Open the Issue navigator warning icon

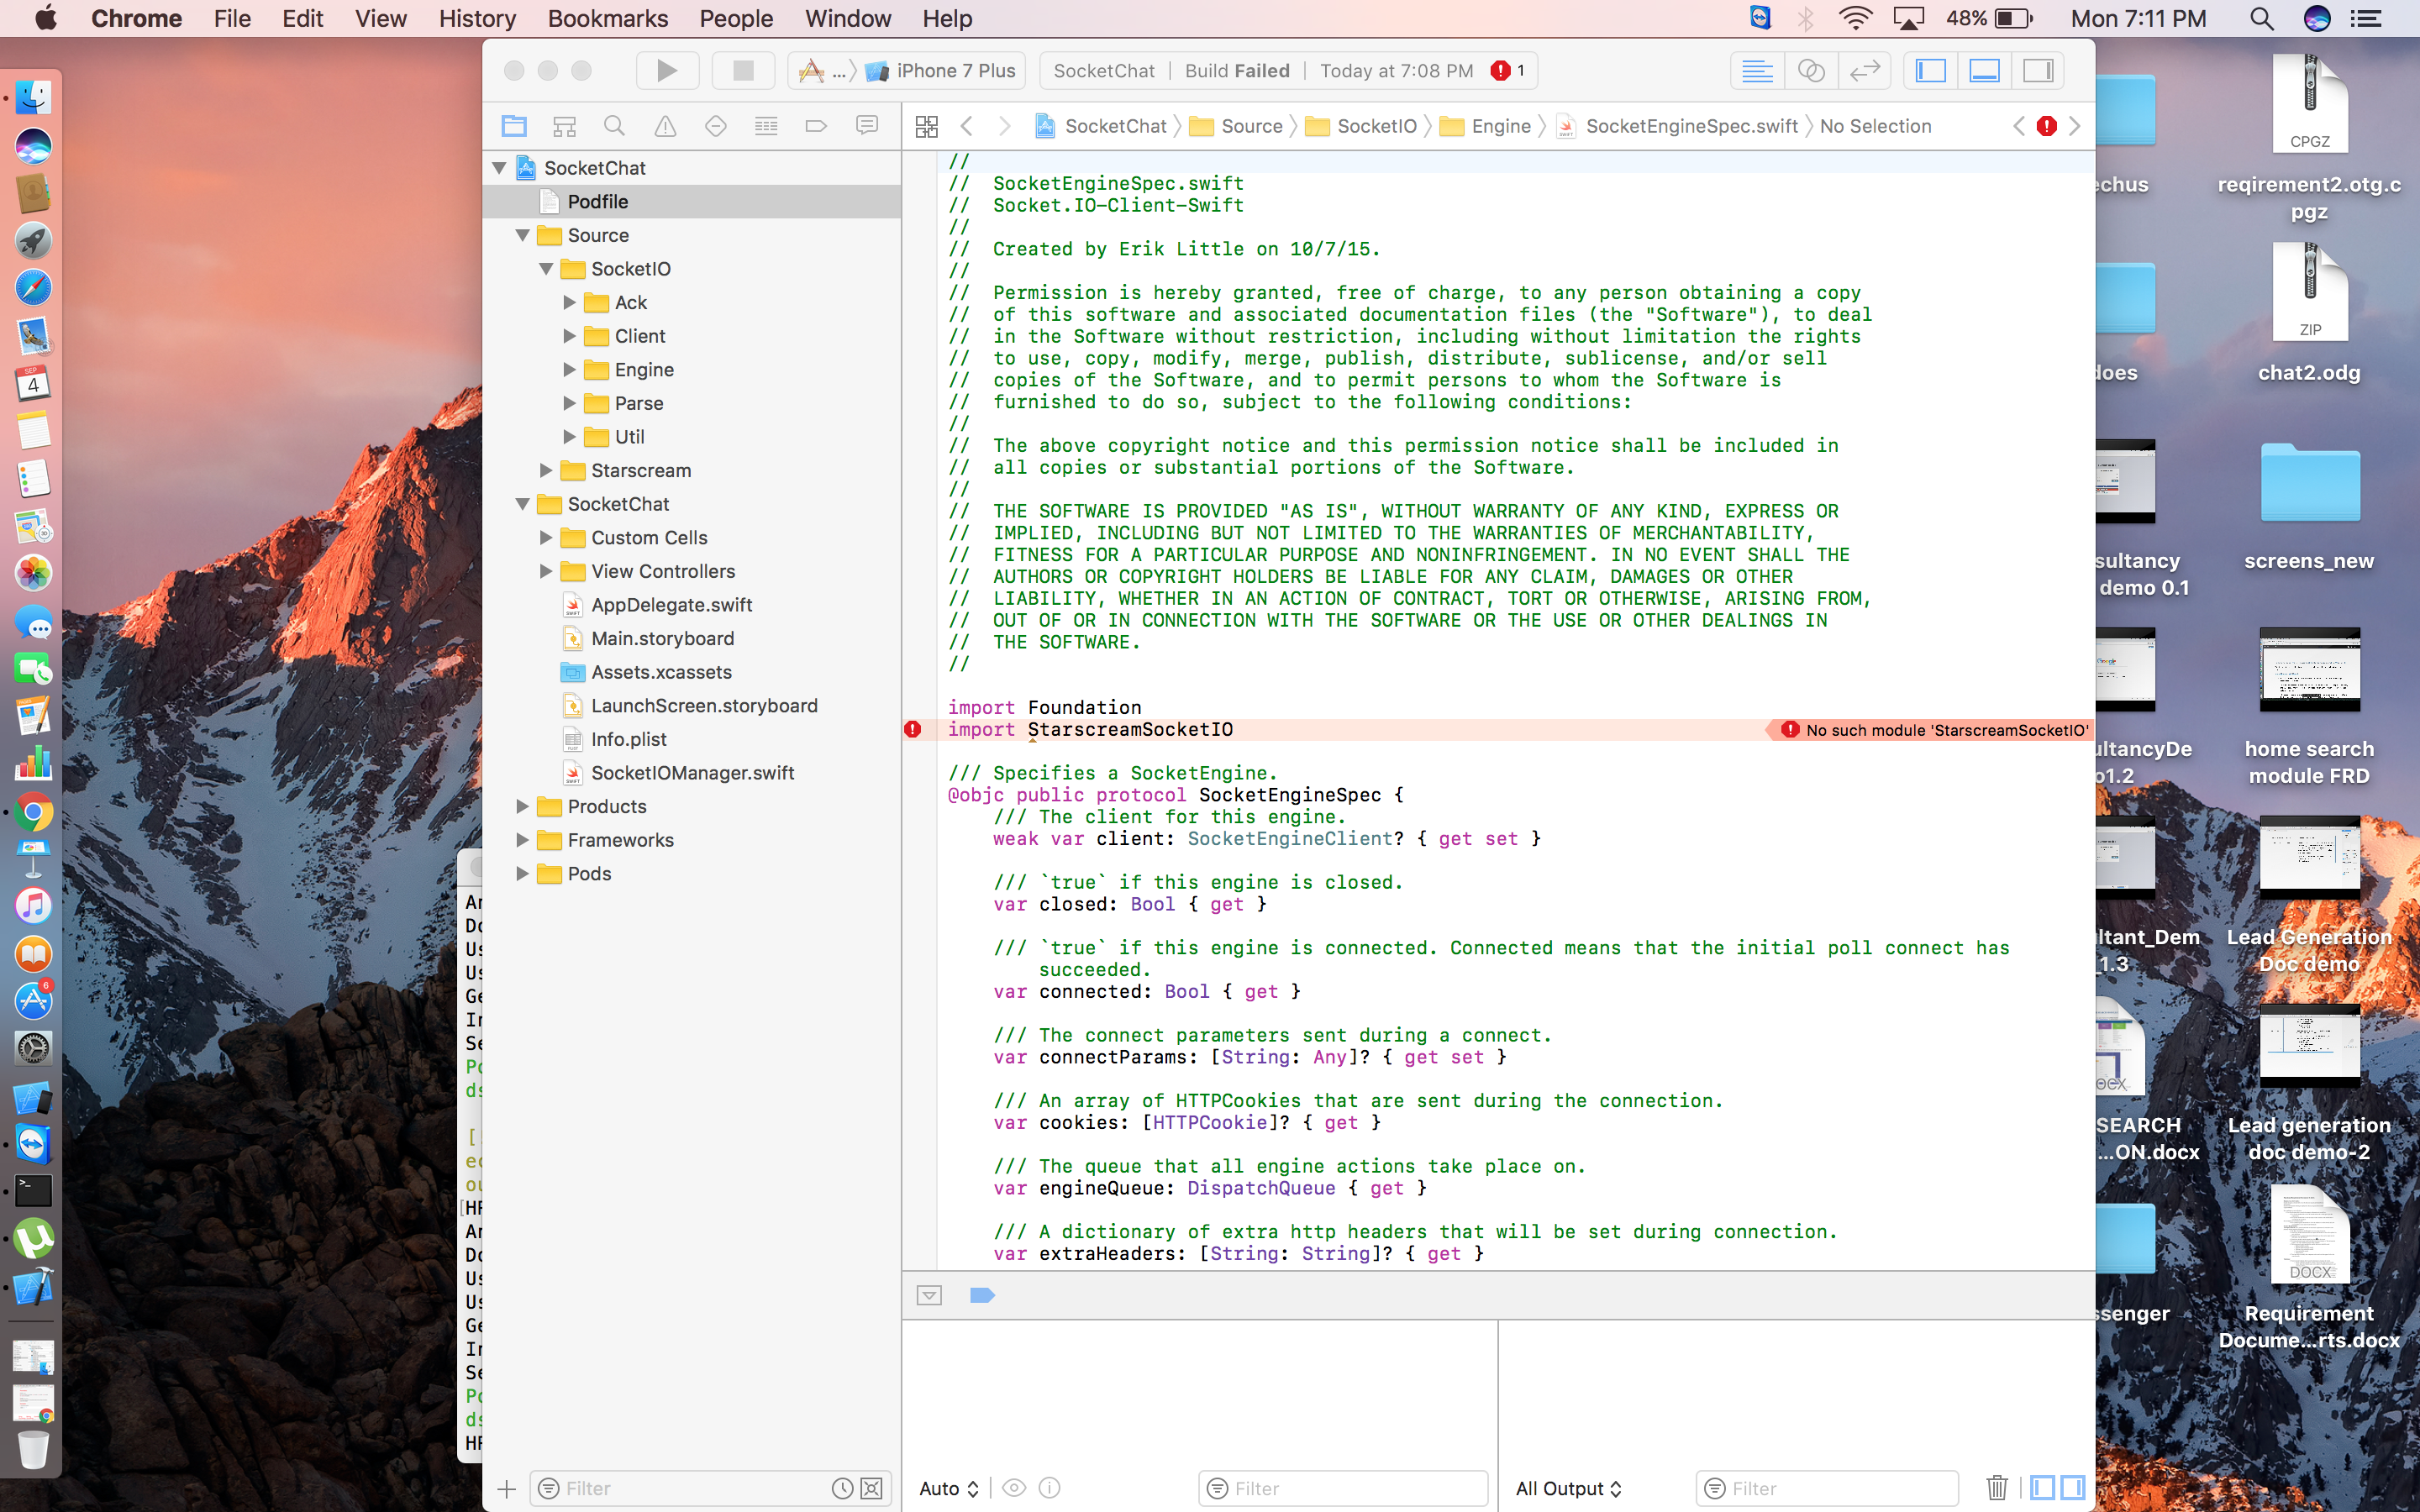pos(665,126)
